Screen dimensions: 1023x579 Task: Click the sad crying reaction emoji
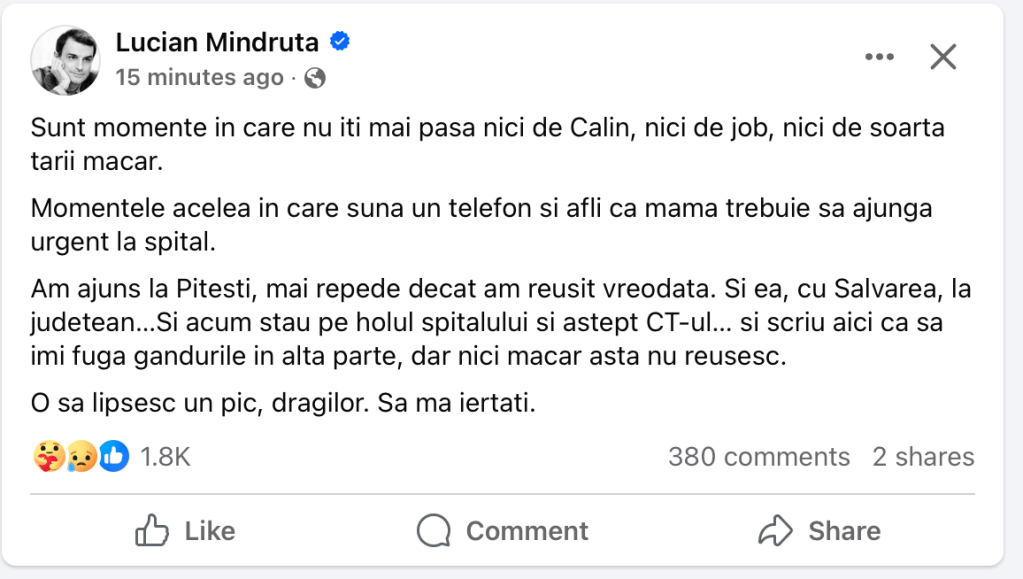[80, 457]
